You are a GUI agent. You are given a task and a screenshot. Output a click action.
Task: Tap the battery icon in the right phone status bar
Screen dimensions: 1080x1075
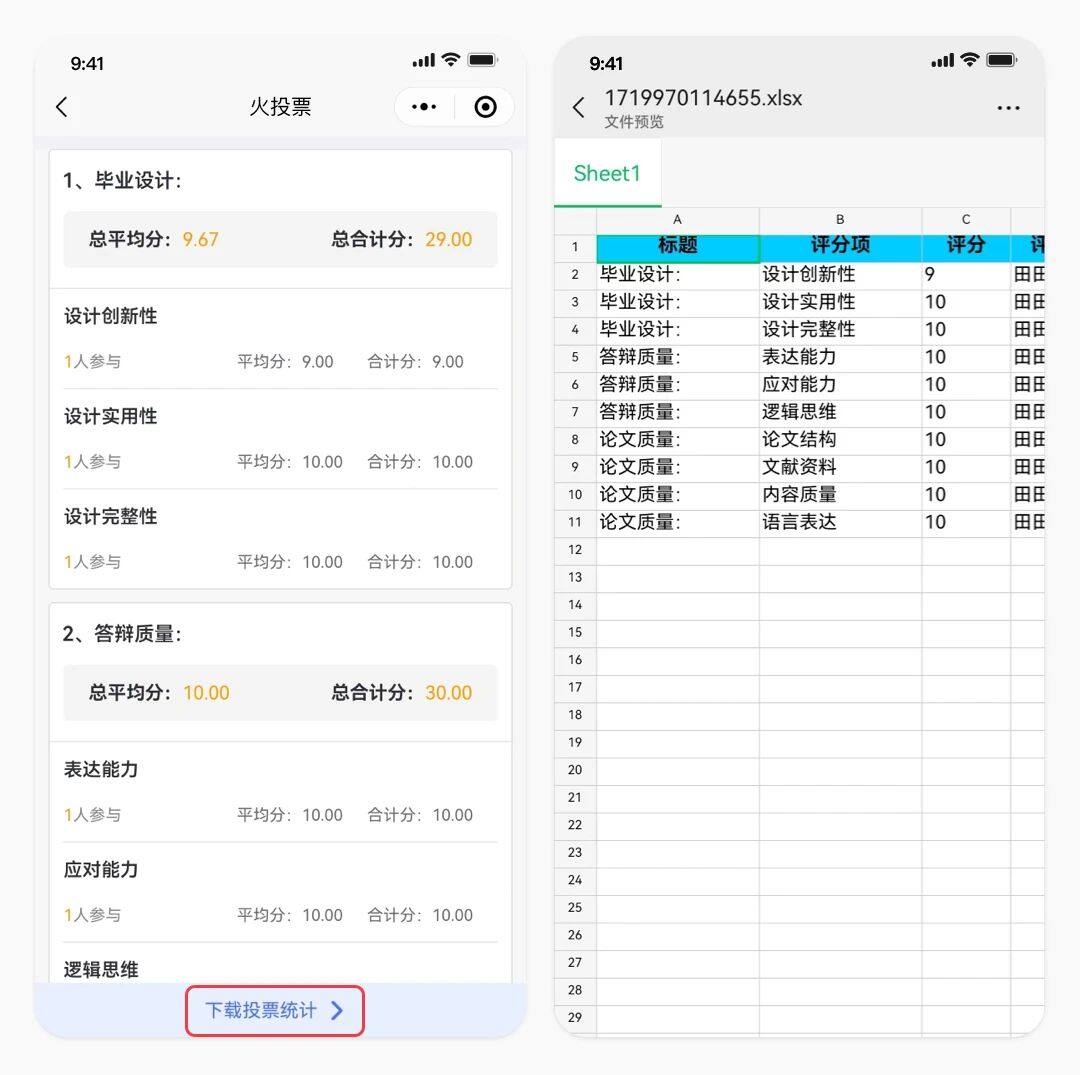tap(1001, 61)
